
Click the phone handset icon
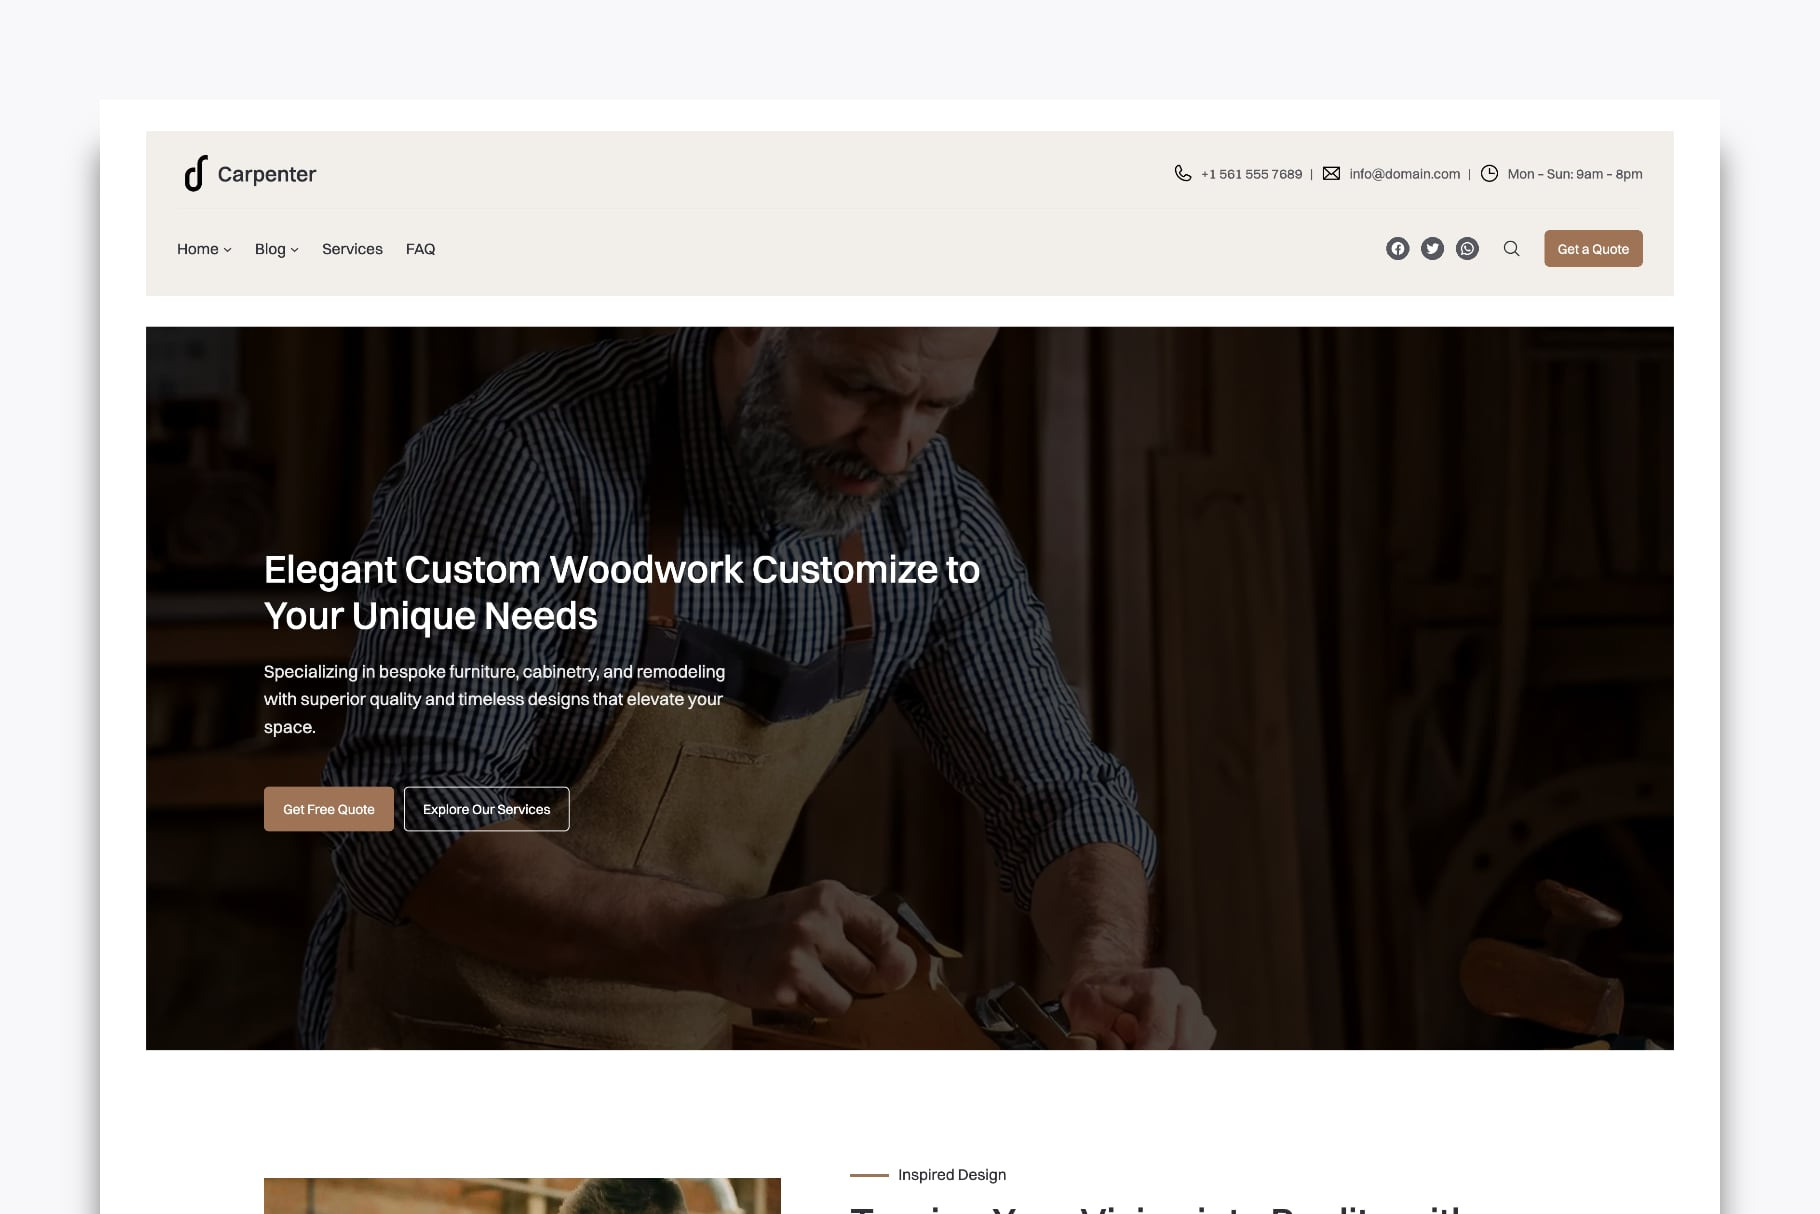pyautogui.click(x=1182, y=173)
